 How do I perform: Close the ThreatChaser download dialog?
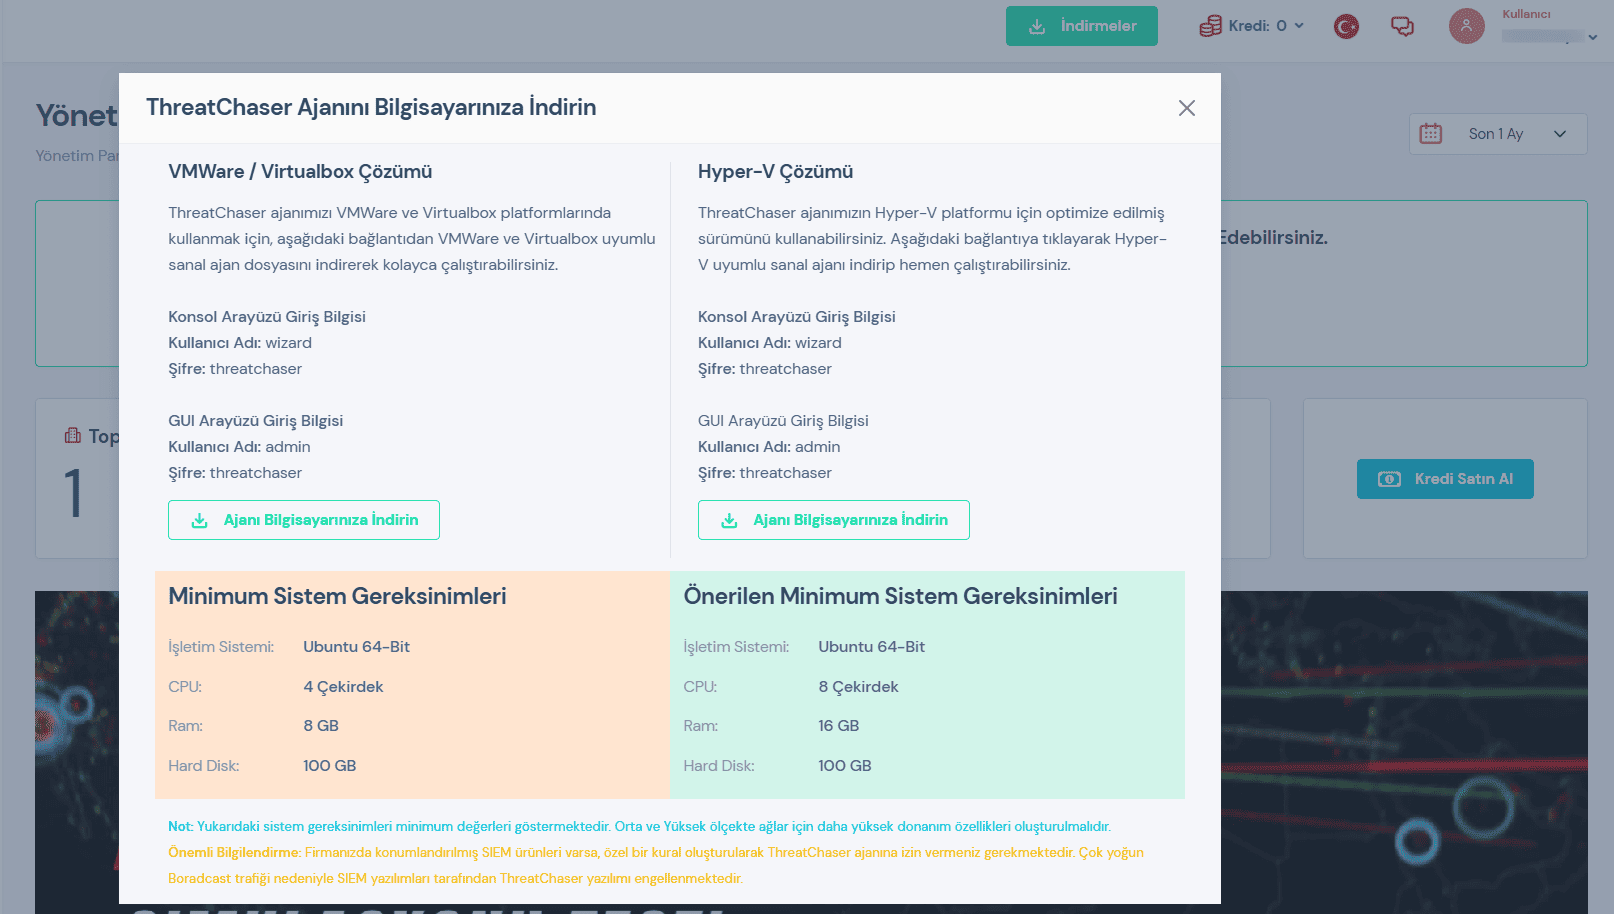(1186, 108)
